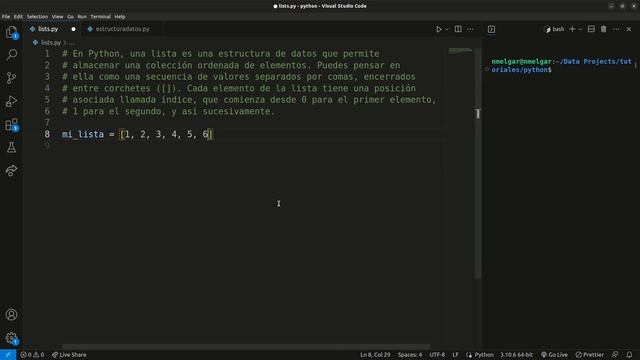This screenshot has width=640, height=360.
Task: Click Live Share in status bar
Action: tap(69, 355)
